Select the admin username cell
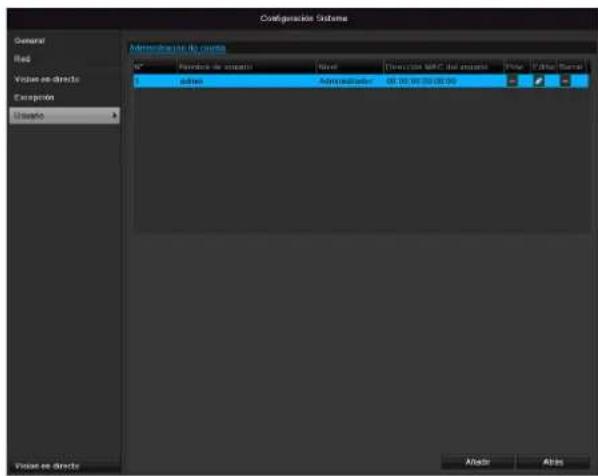The image size is (598, 476). [x=191, y=81]
